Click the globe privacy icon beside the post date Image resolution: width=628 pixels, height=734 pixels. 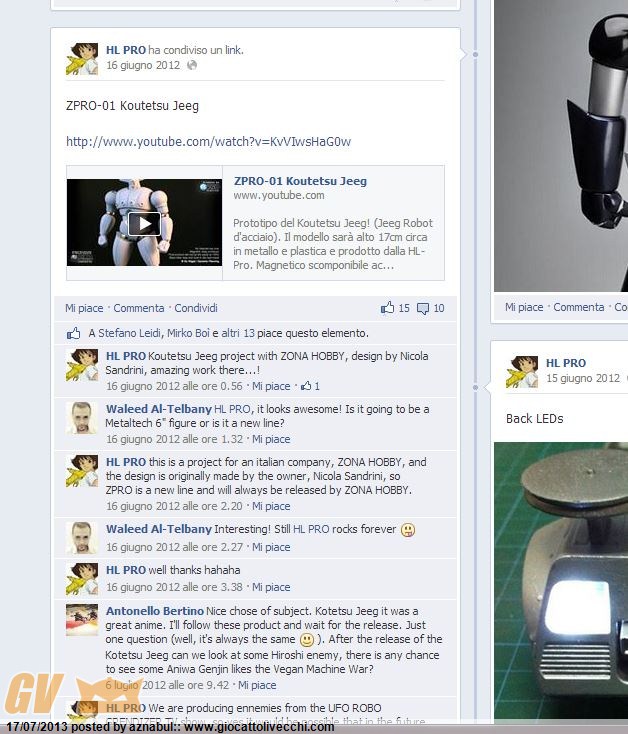click(192, 65)
